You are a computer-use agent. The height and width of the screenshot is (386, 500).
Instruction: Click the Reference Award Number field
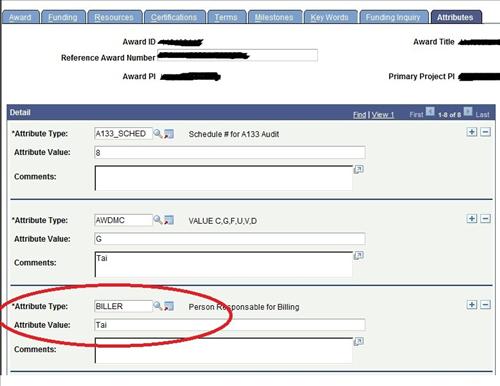237,55
